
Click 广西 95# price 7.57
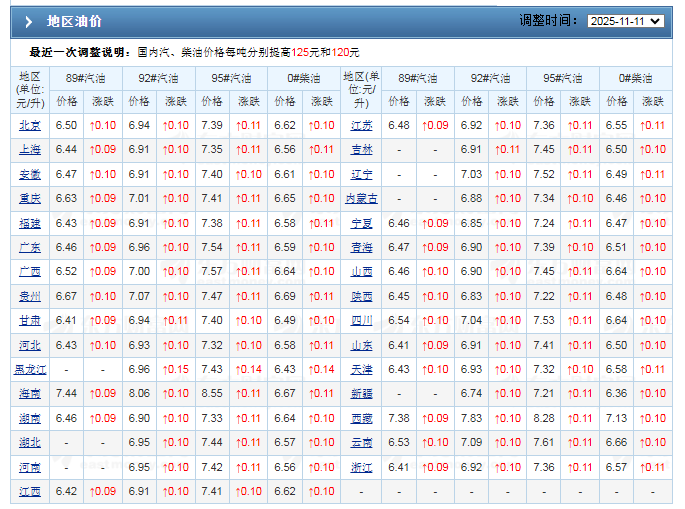pos(212,271)
